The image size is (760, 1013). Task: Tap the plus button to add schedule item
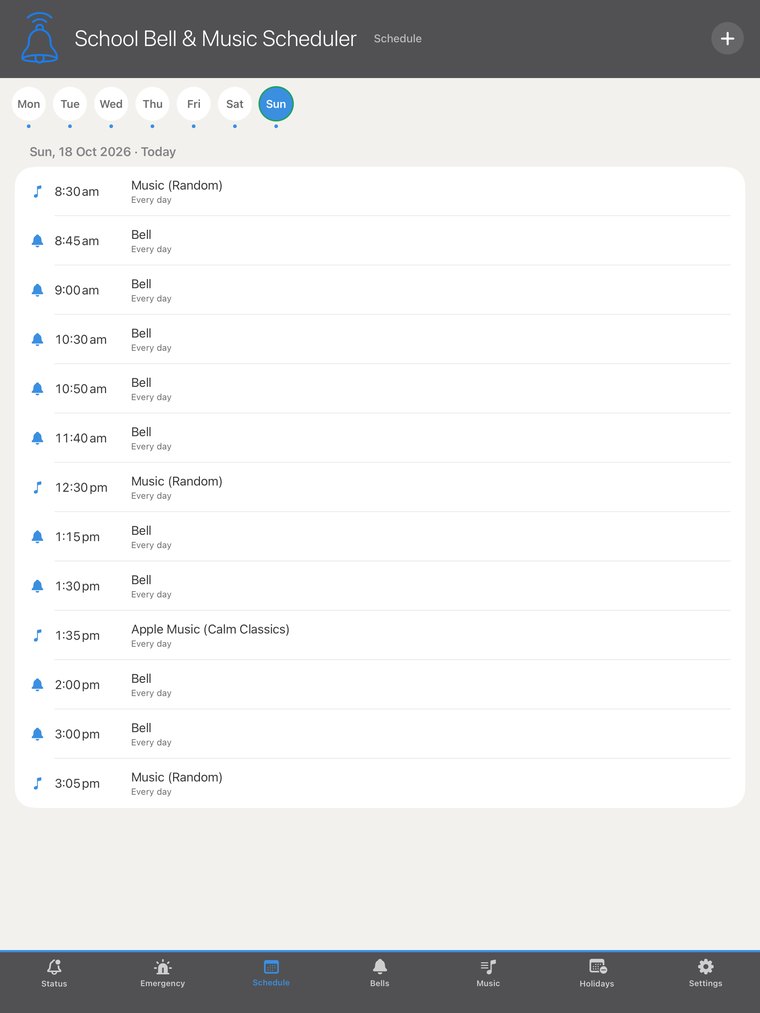[x=727, y=39]
